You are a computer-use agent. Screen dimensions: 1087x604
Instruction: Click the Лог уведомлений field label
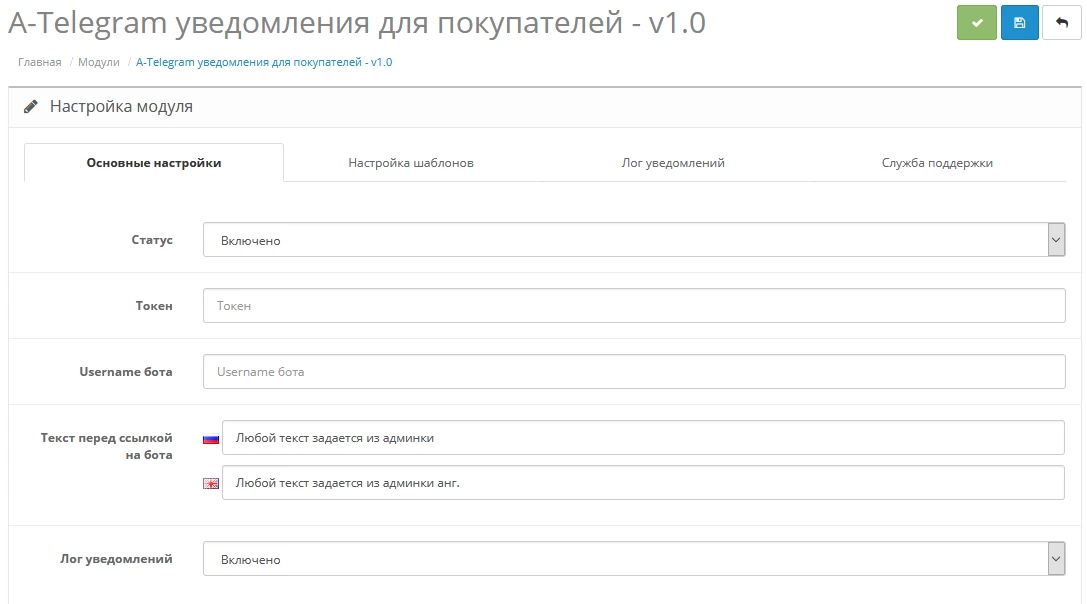click(x=116, y=559)
